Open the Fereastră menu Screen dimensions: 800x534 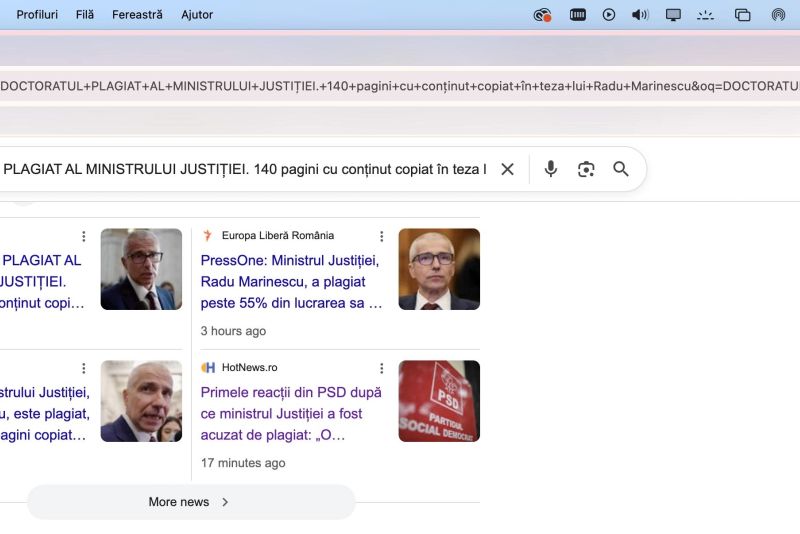pyautogui.click(x=137, y=15)
